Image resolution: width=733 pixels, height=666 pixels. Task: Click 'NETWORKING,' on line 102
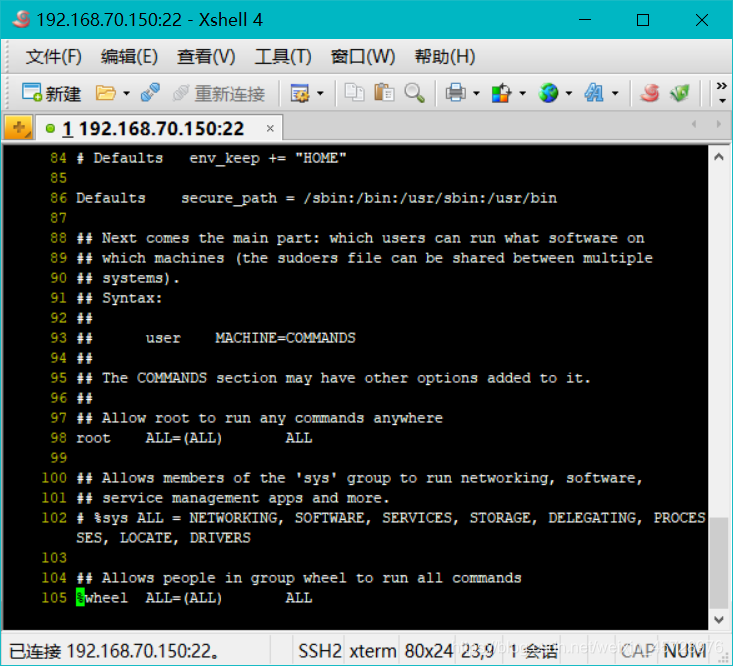(x=237, y=518)
